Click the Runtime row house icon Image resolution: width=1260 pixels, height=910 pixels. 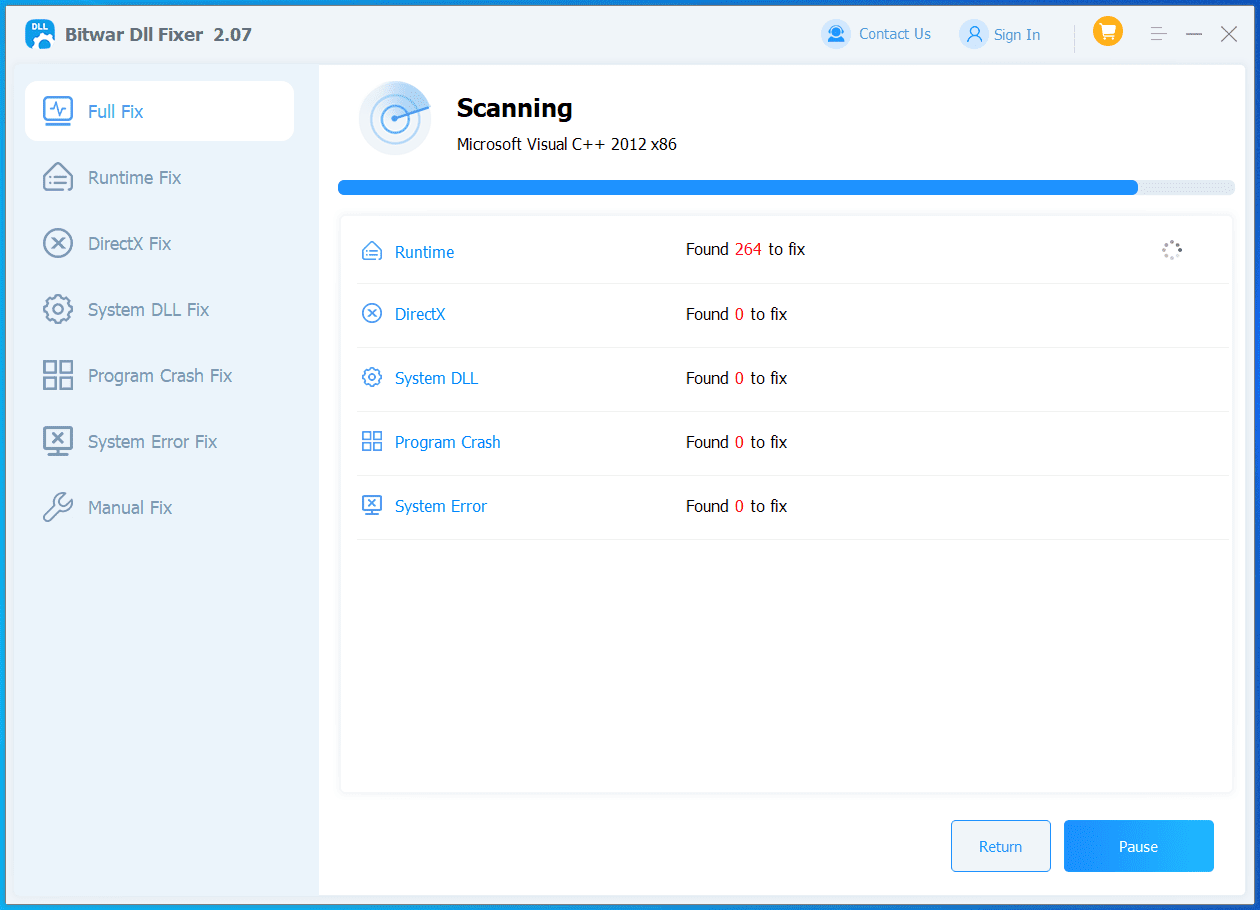click(x=372, y=251)
